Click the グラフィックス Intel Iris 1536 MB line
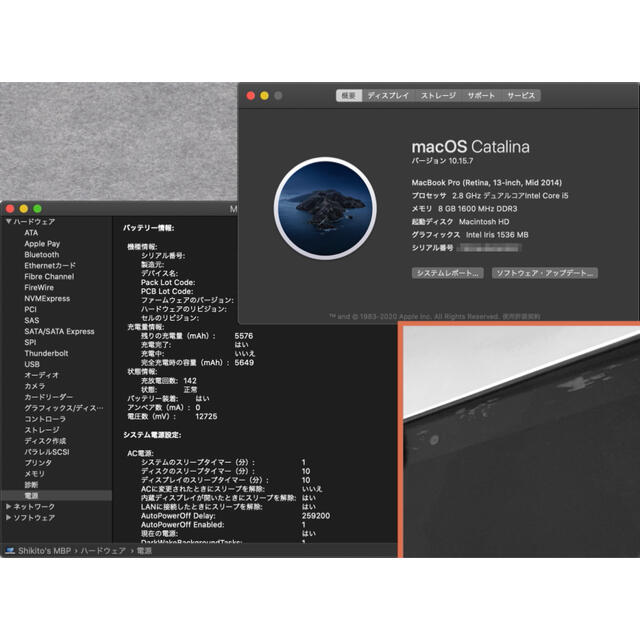 click(x=470, y=235)
